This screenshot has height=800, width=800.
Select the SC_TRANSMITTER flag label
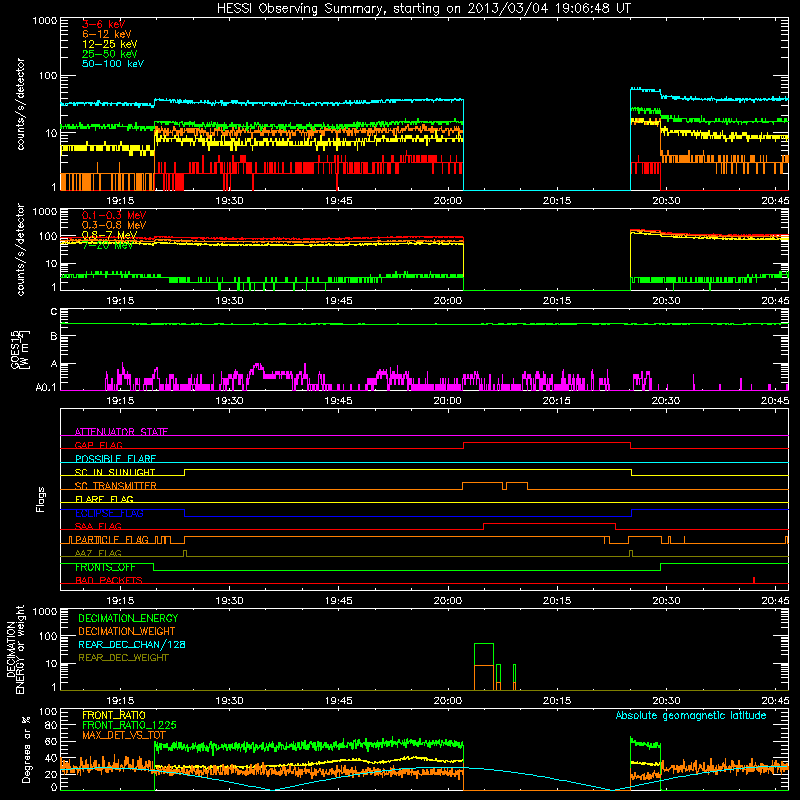115,486
